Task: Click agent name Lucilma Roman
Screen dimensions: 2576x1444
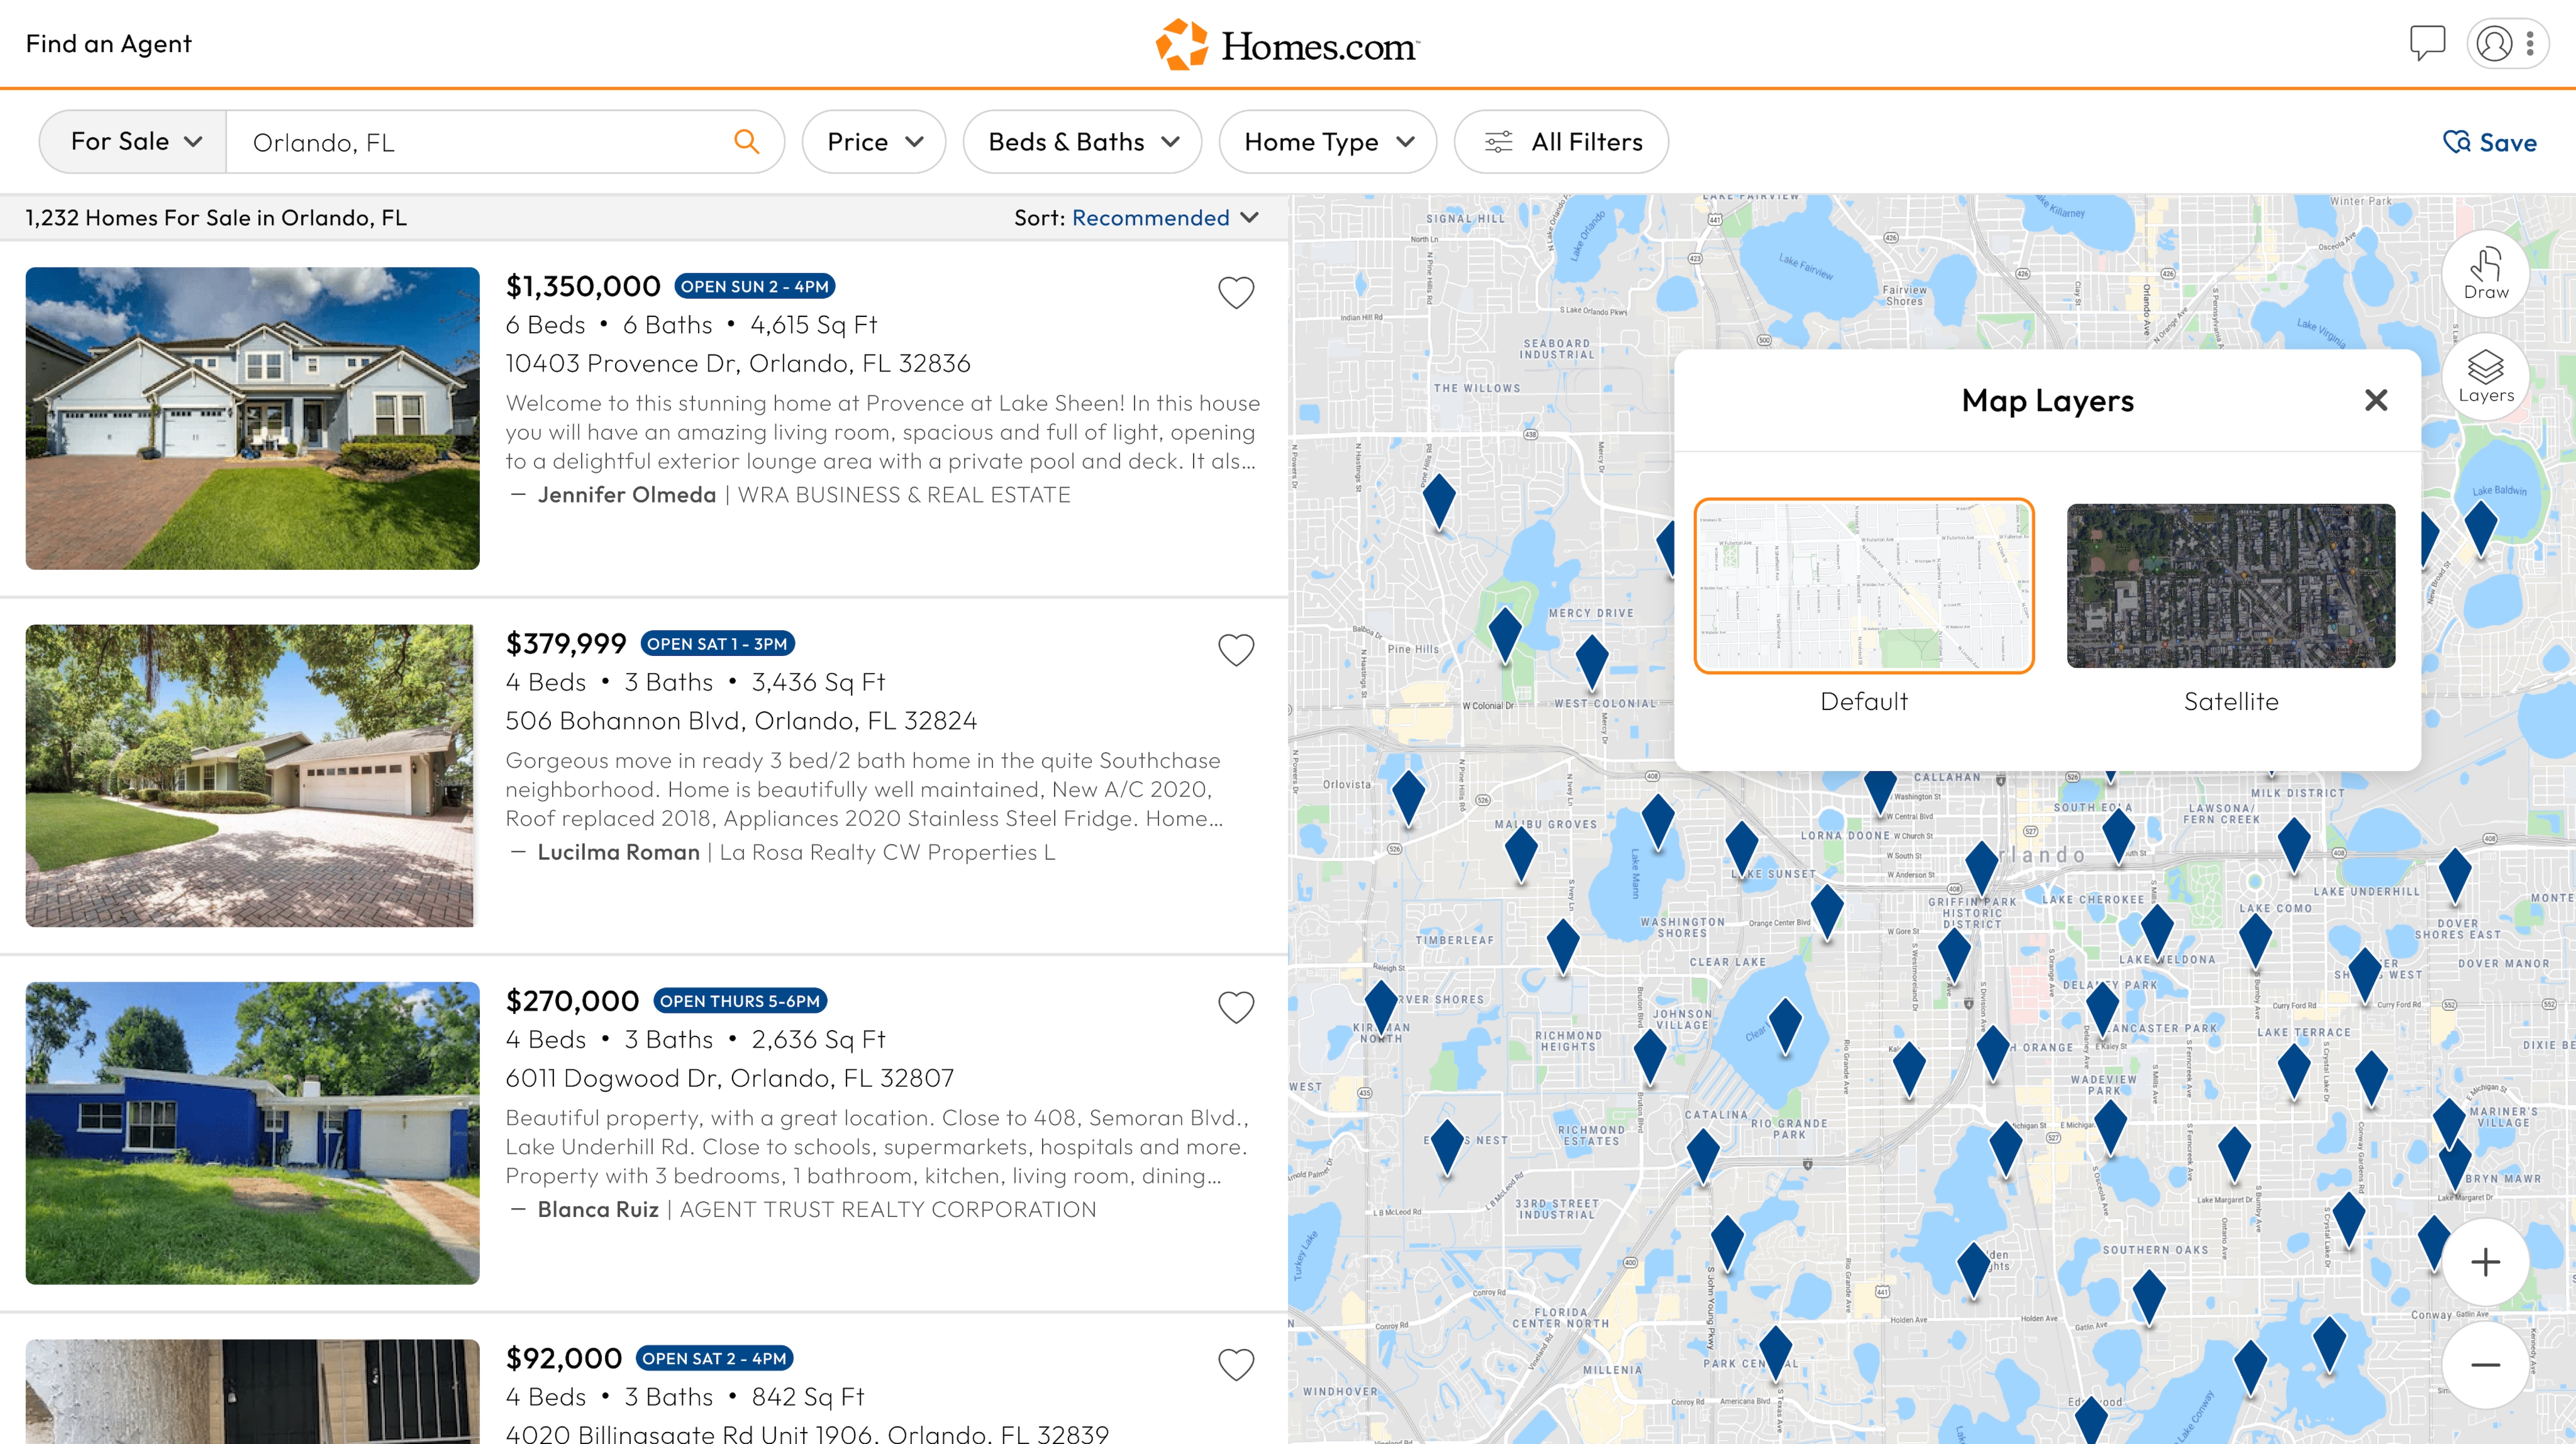Action: coord(619,852)
